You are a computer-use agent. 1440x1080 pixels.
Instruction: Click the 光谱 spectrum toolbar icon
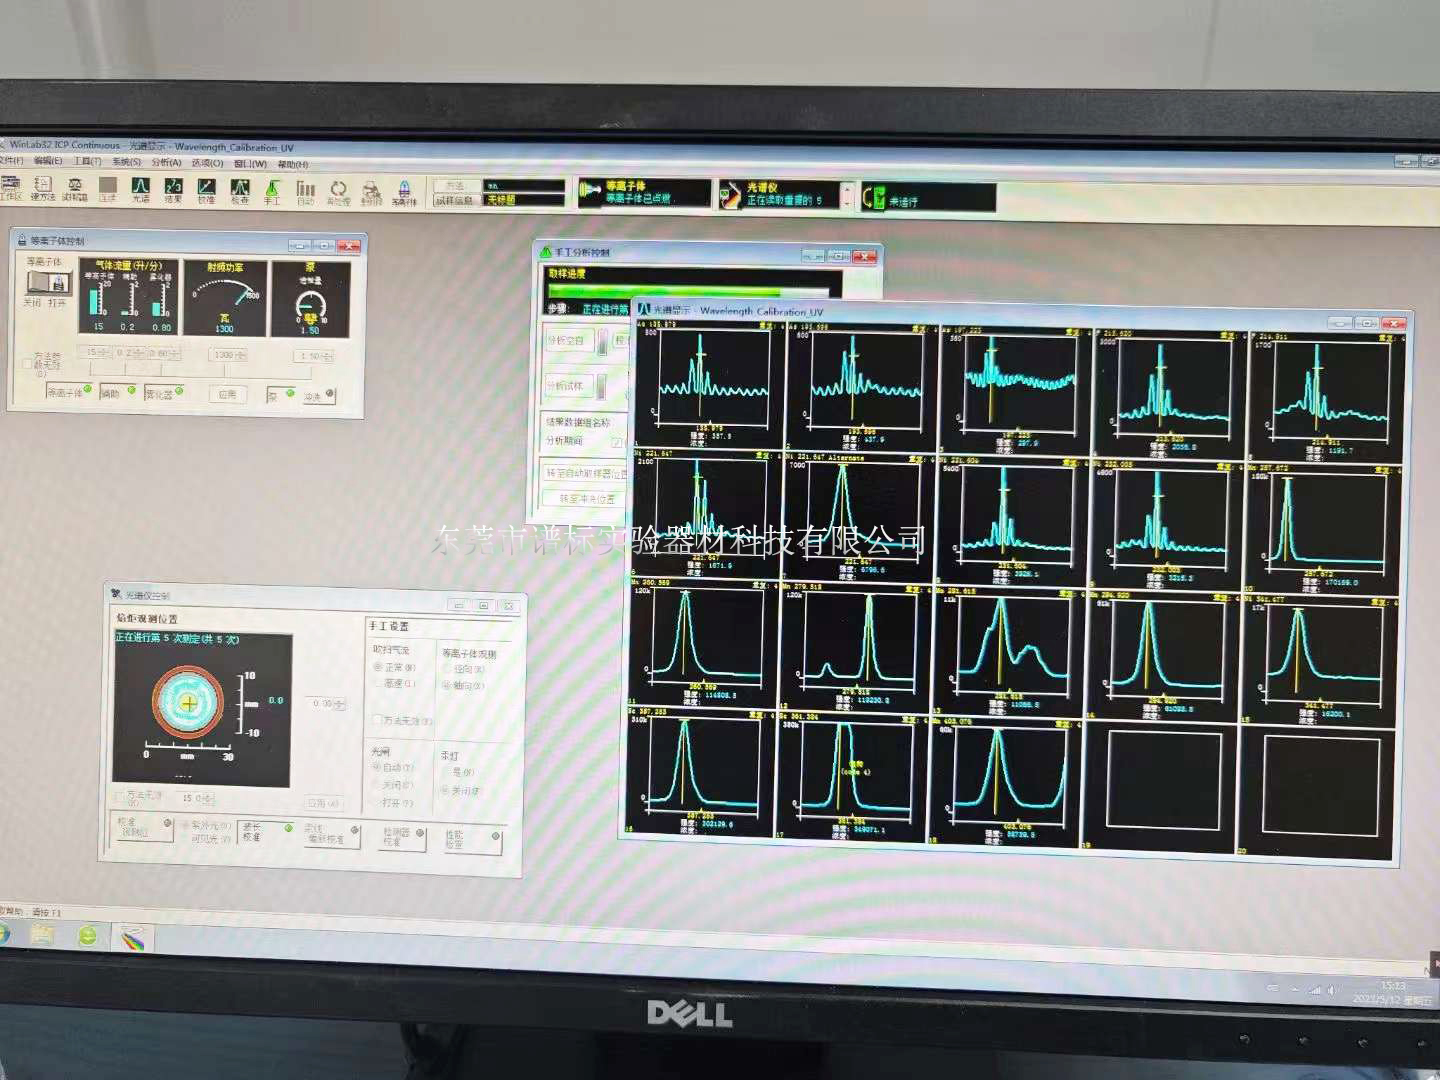[x=141, y=189]
